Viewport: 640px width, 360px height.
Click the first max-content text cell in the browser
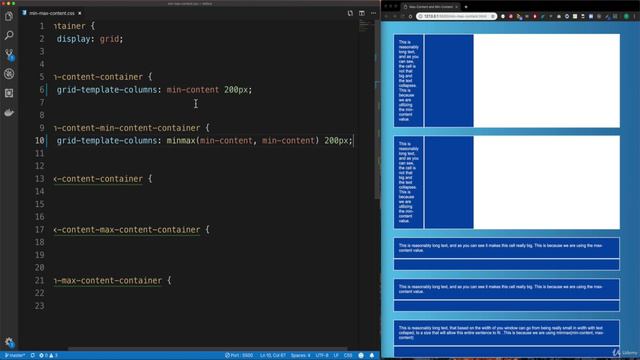[507, 248]
